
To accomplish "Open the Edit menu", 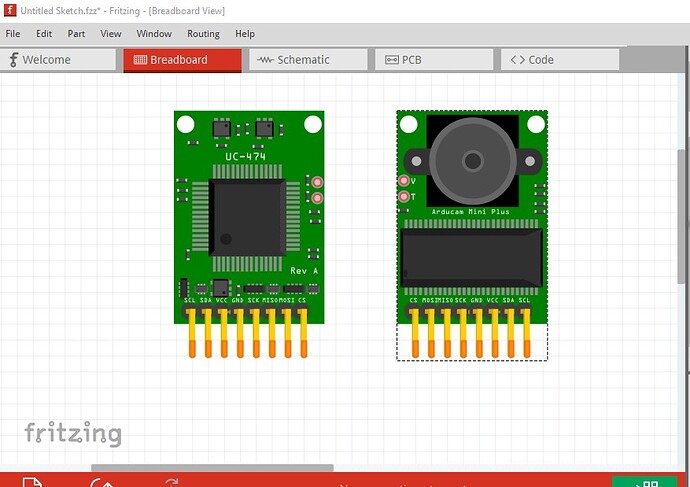I will [44, 34].
